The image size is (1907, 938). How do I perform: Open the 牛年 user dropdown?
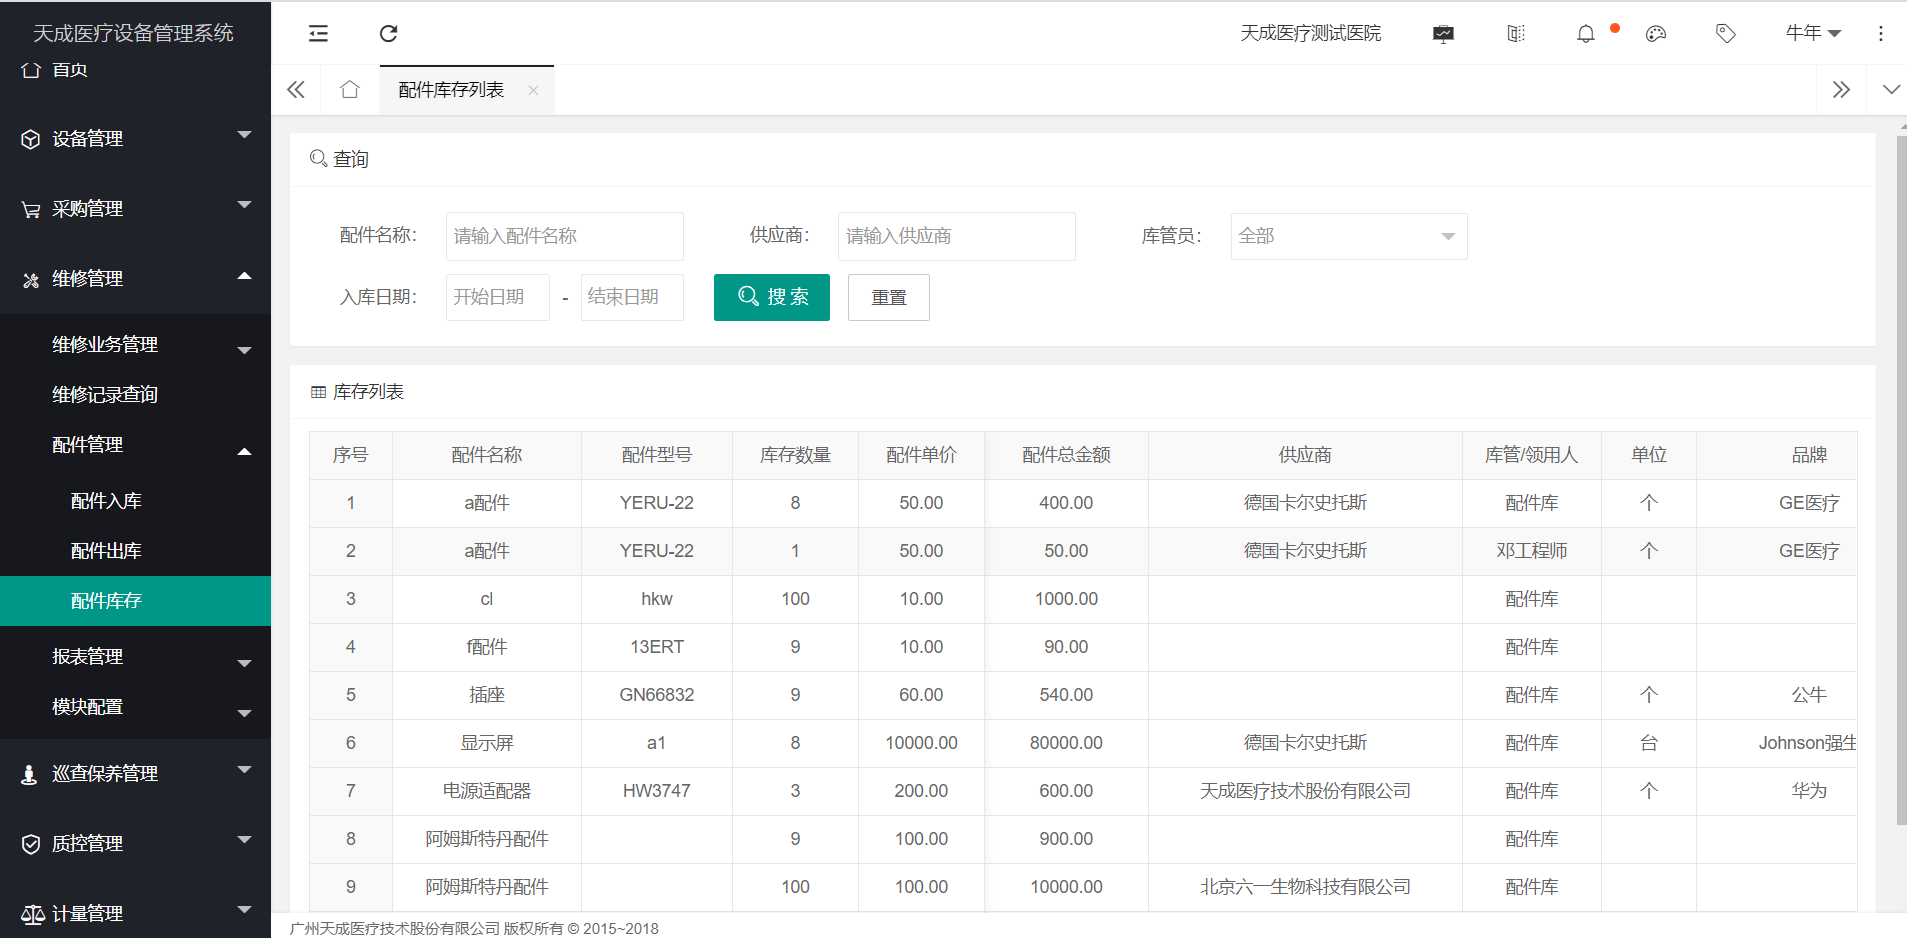[1813, 33]
